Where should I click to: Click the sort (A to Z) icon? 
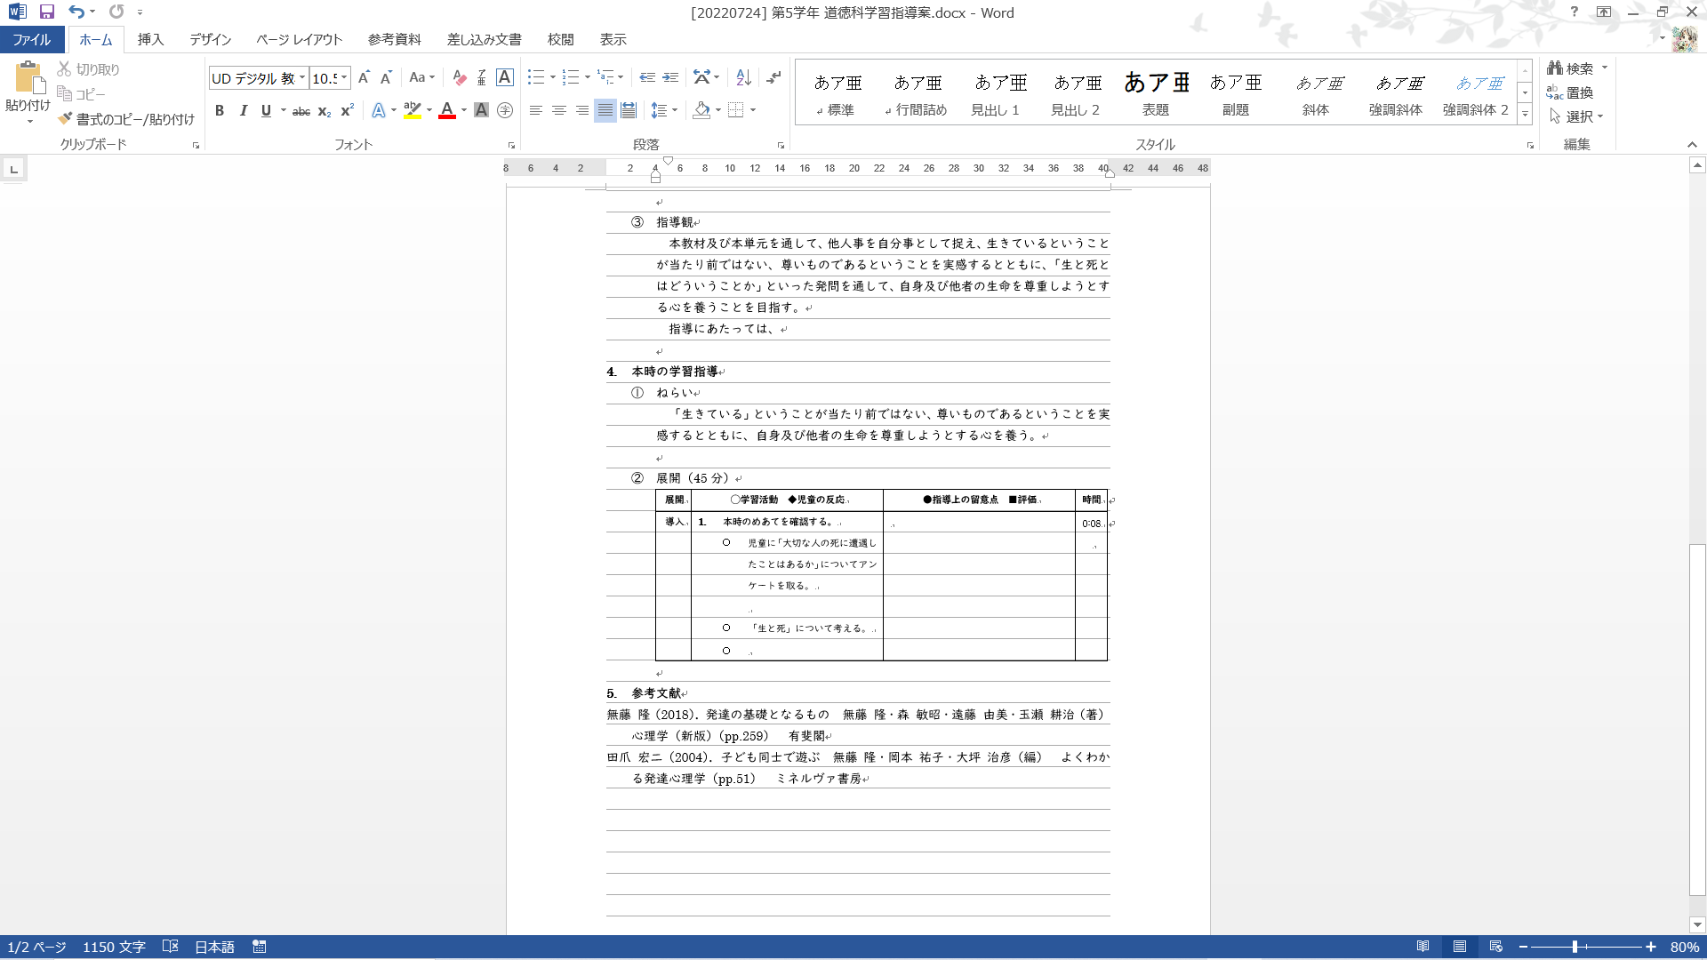pyautogui.click(x=743, y=78)
